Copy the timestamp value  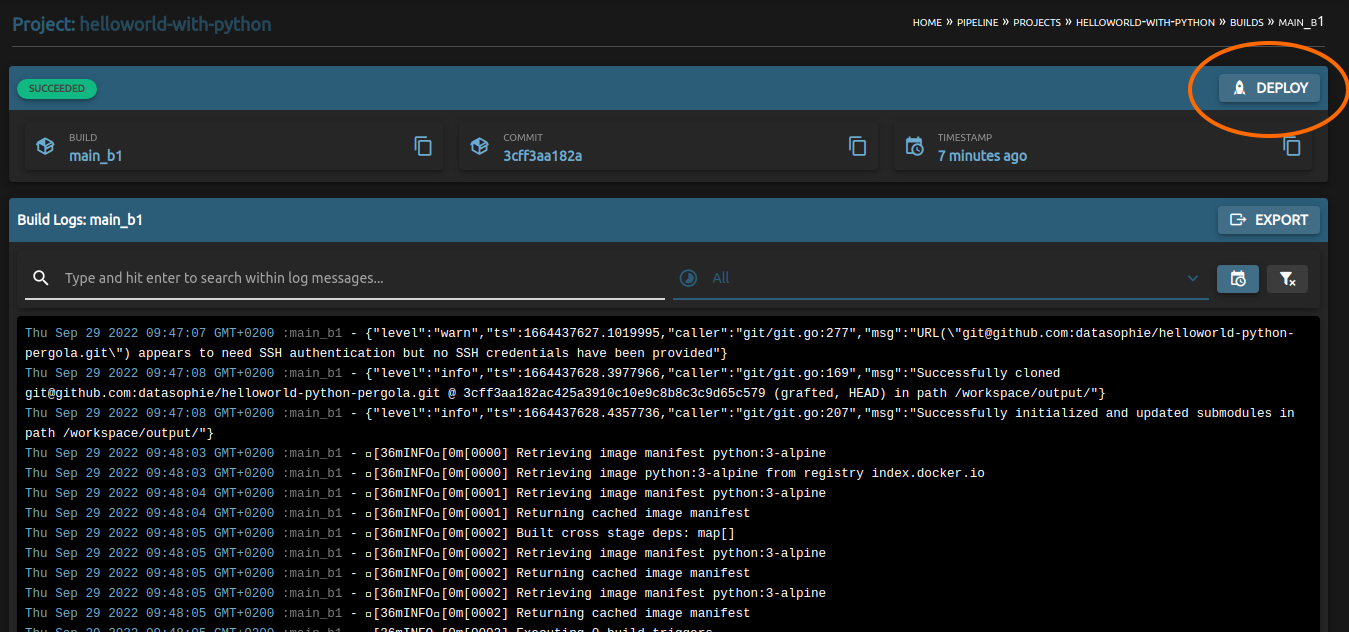point(1291,146)
